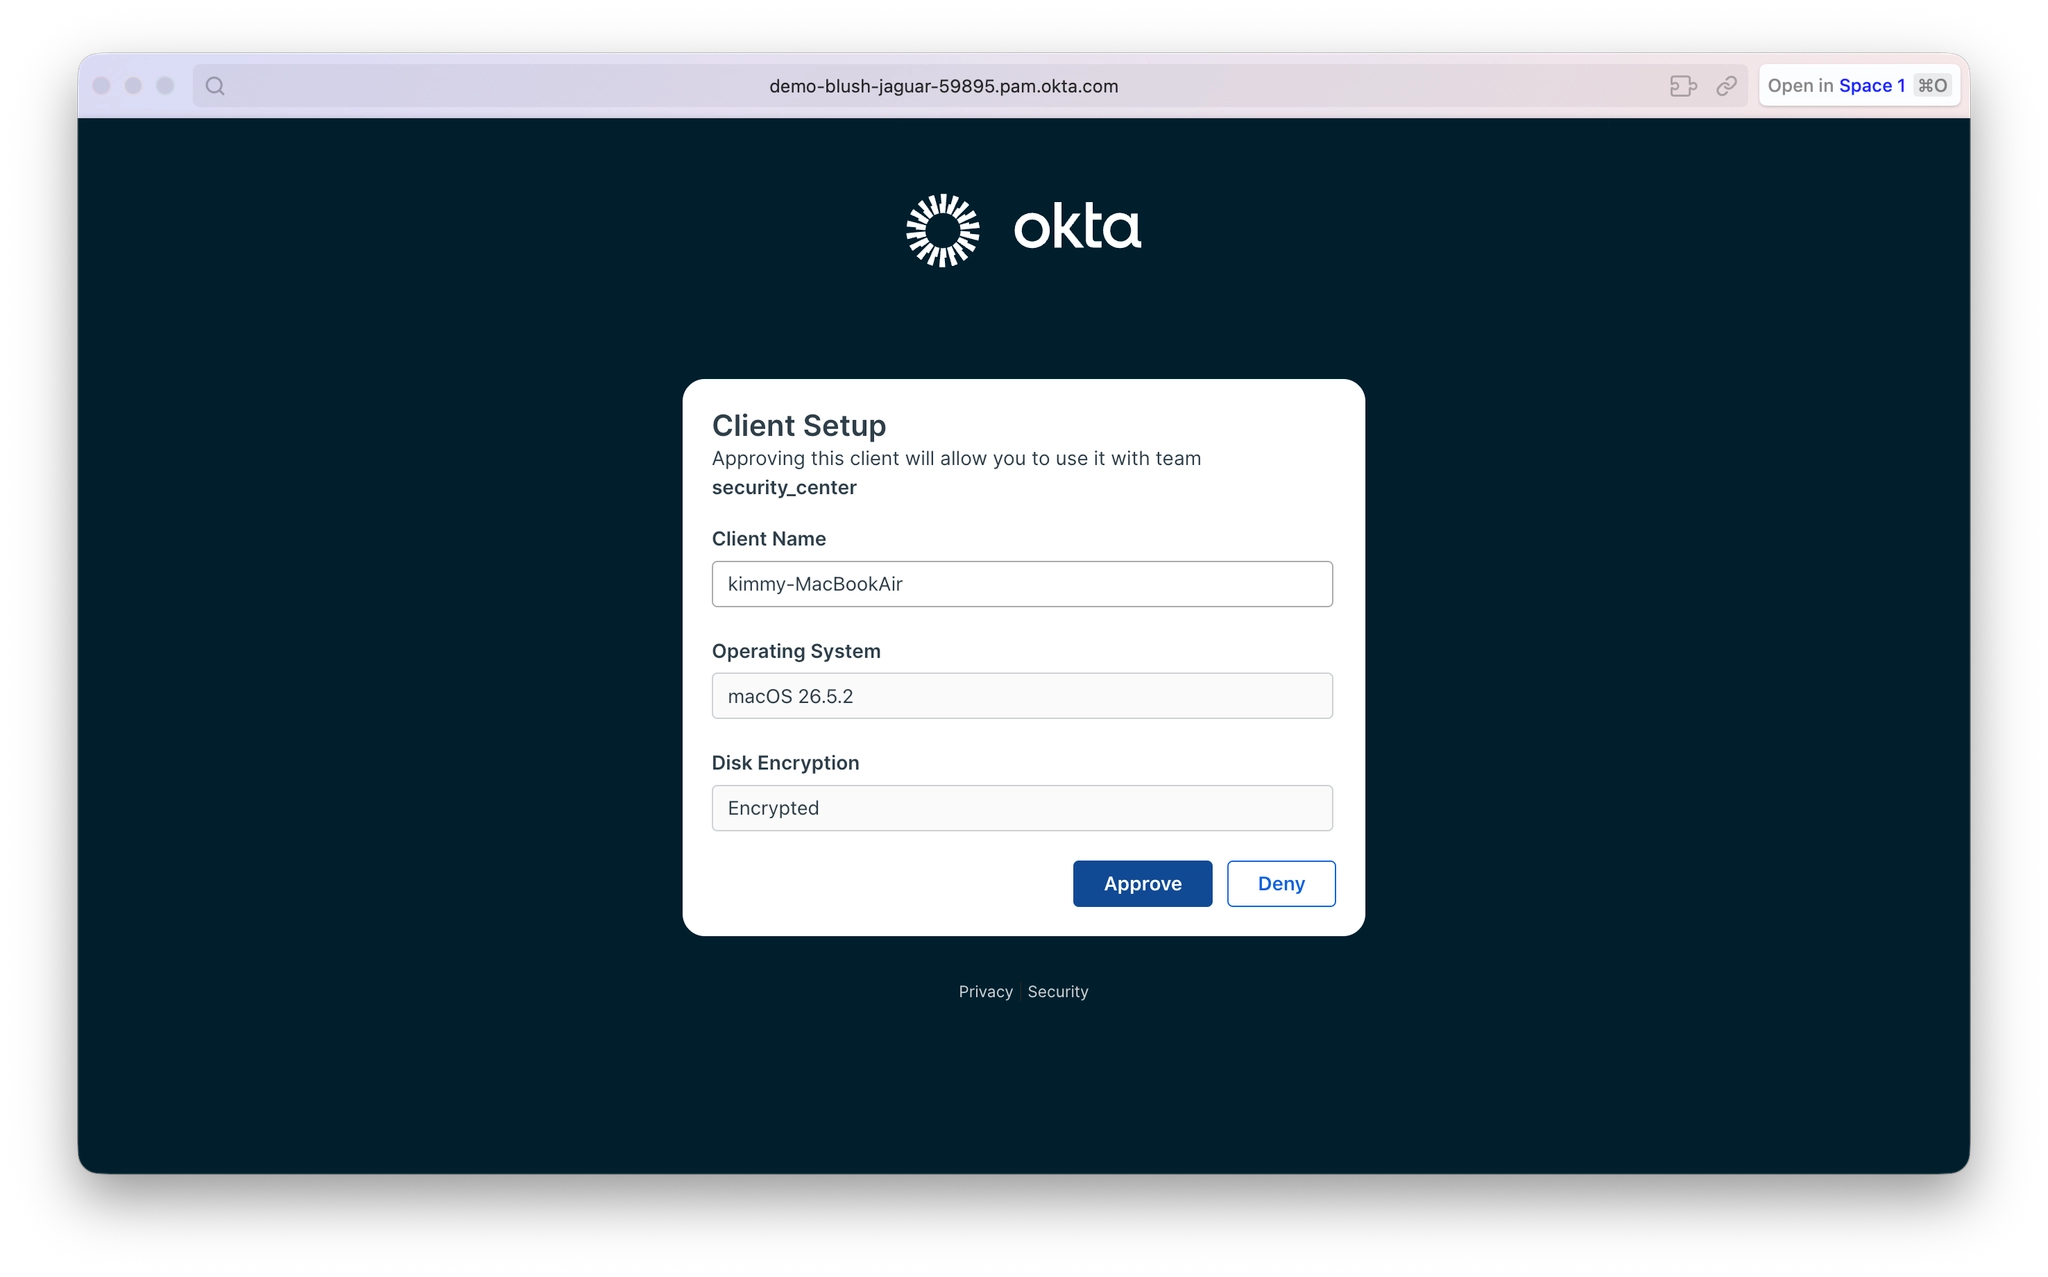Click the Disk Encryption Encrypted field
This screenshot has width=2048, height=1277.
(x=1022, y=808)
